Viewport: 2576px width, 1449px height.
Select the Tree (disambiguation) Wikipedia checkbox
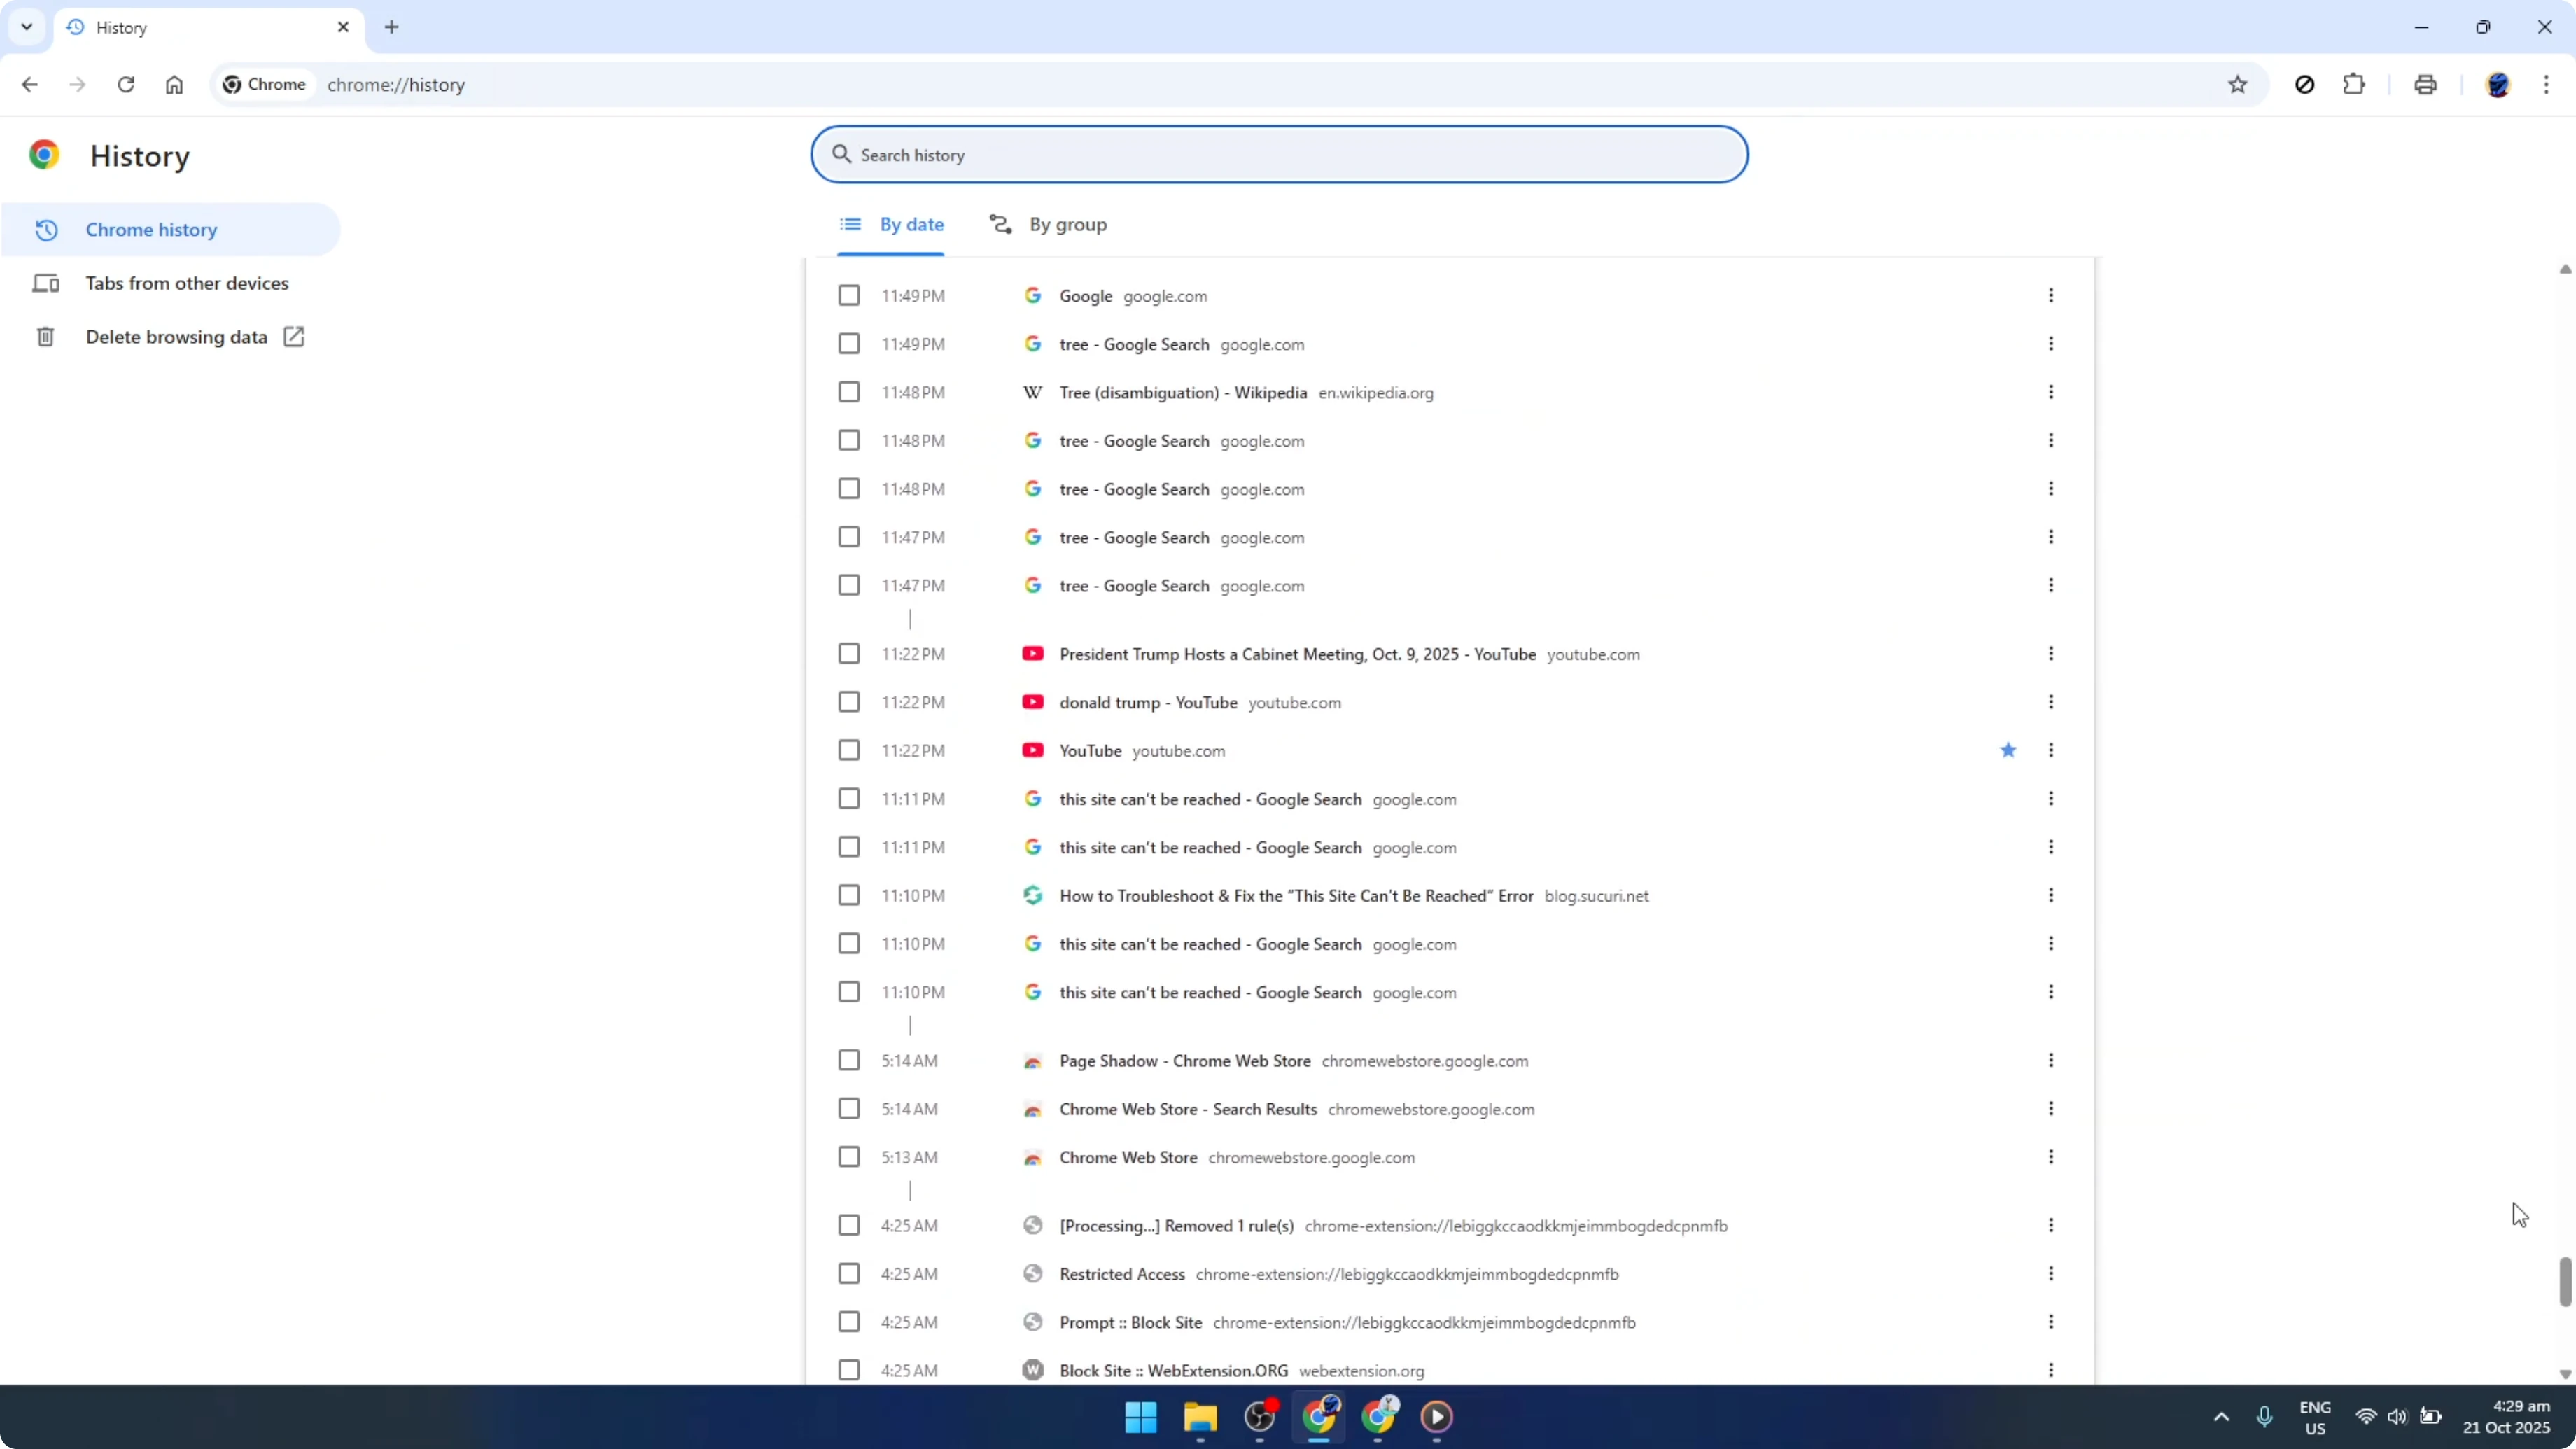(x=849, y=392)
